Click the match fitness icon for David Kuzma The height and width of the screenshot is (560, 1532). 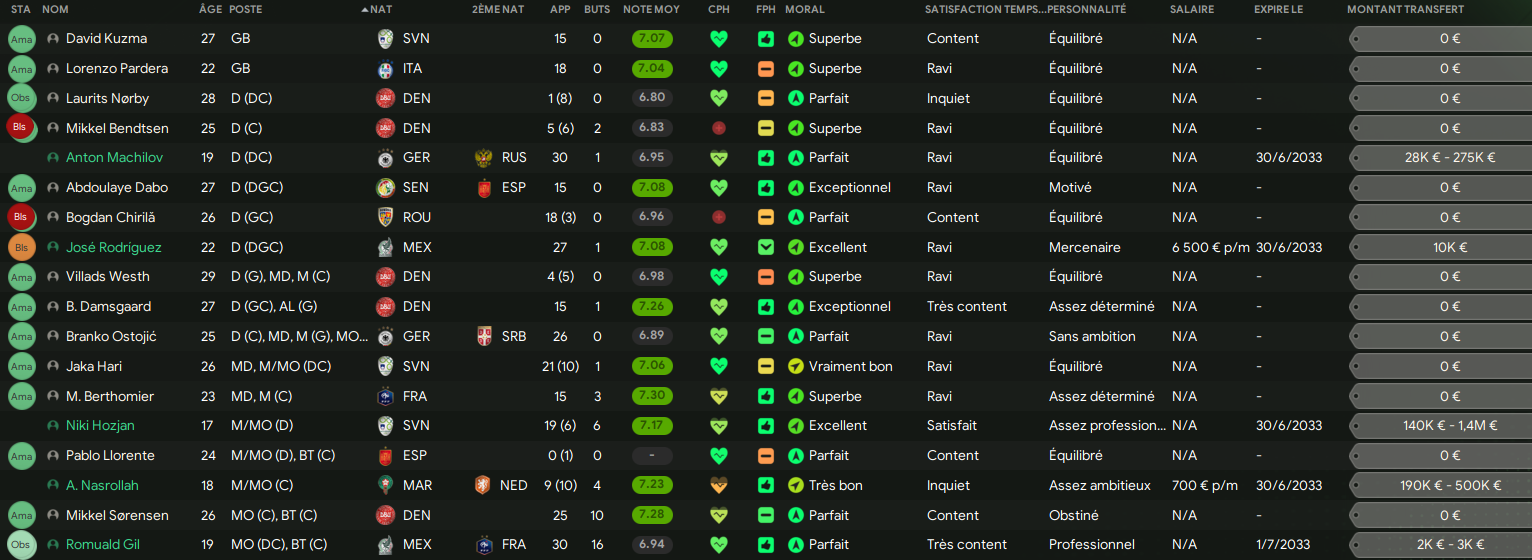[x=766, y=39]
